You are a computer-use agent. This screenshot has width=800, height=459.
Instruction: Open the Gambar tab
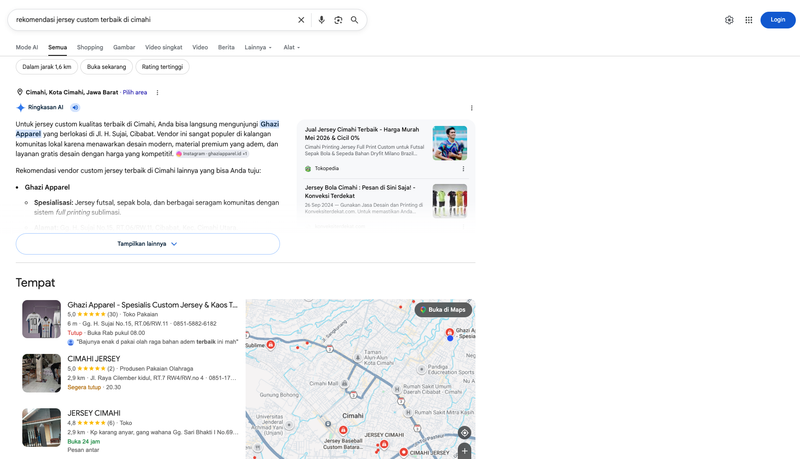pos(124,47)
